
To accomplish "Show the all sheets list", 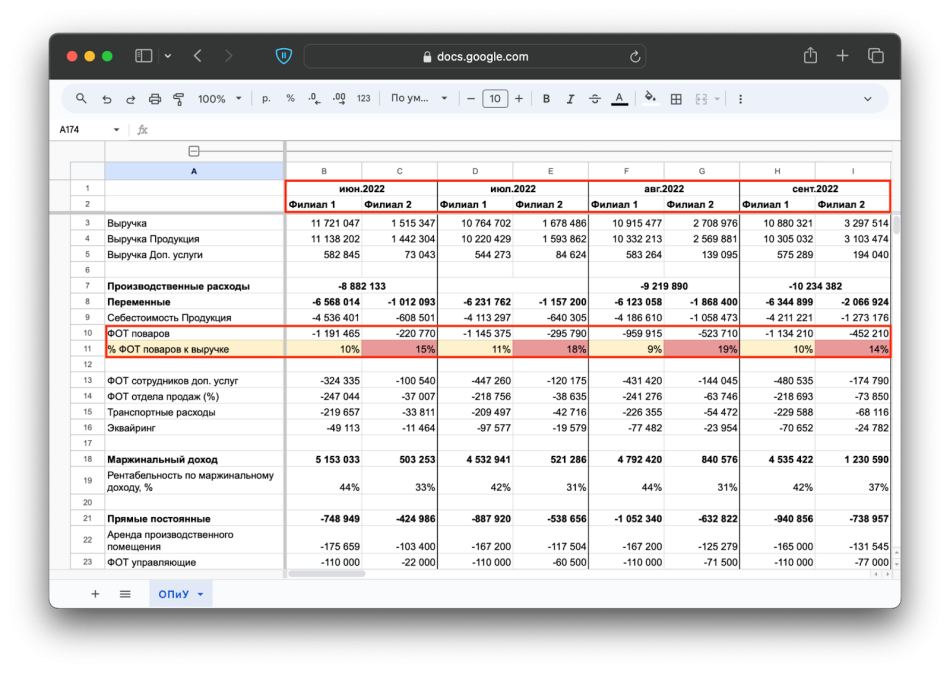I will (x=125, y=594).
